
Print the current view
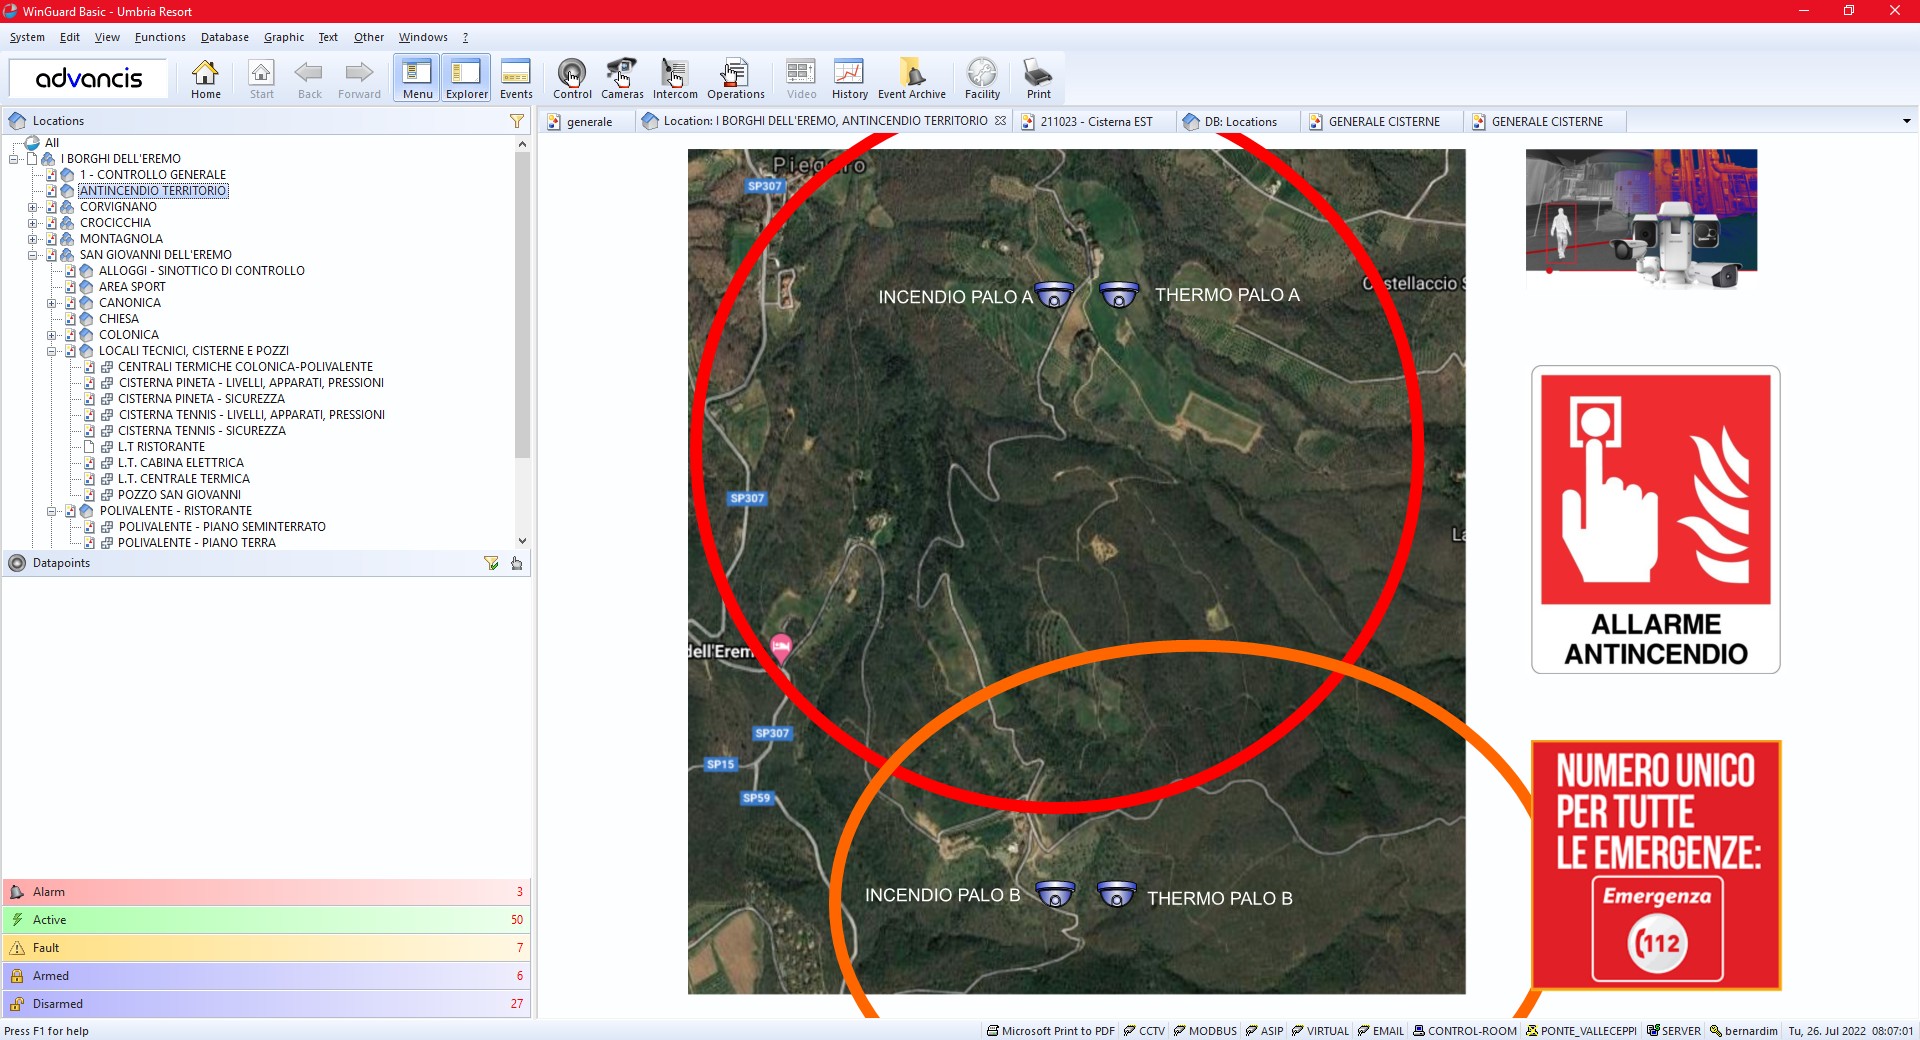1038,79
